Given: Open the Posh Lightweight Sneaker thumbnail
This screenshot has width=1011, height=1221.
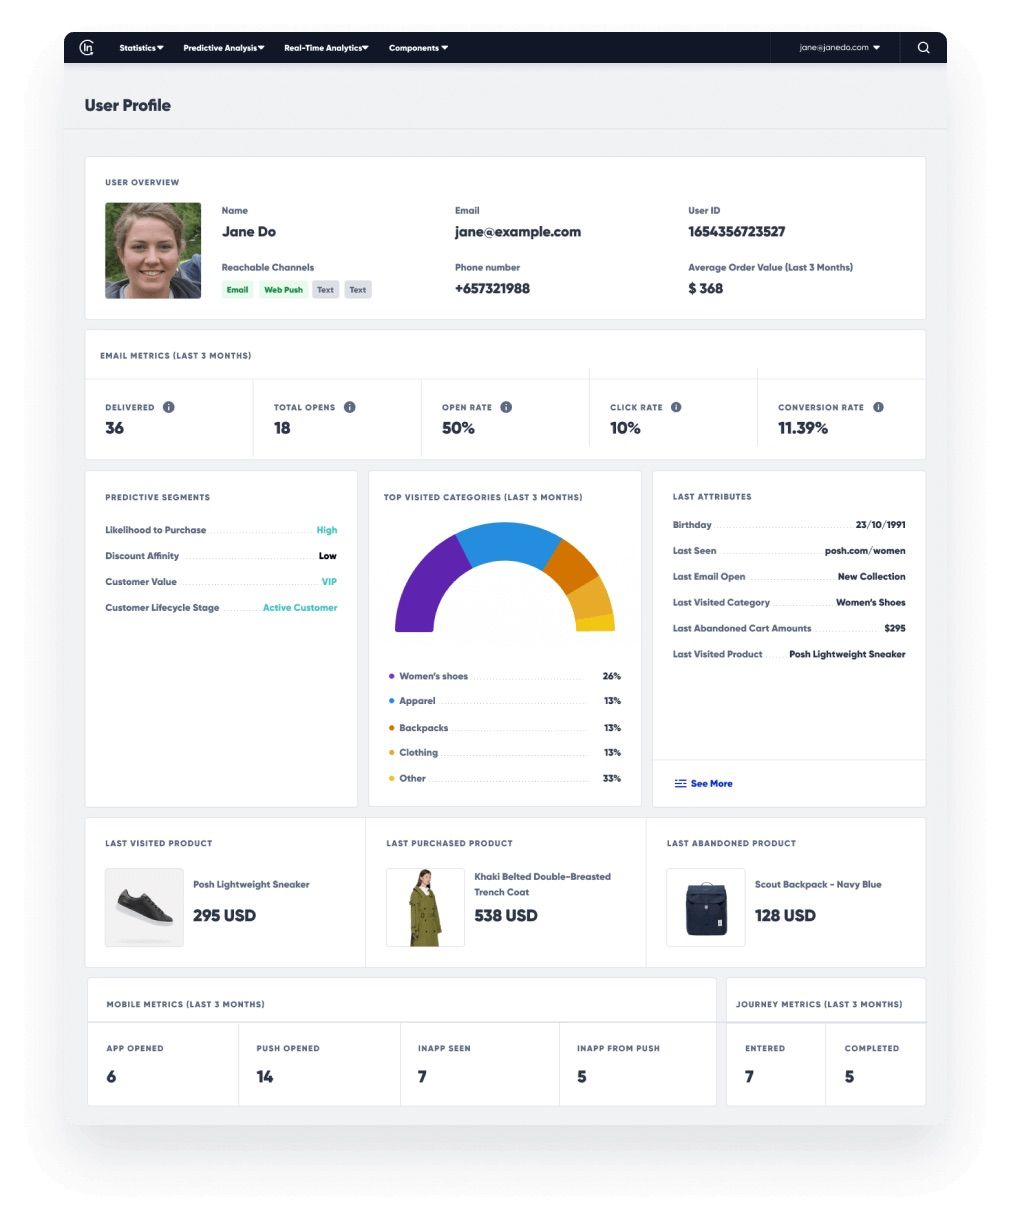Looking at the screenshot, I should click(x=144, y=907).
